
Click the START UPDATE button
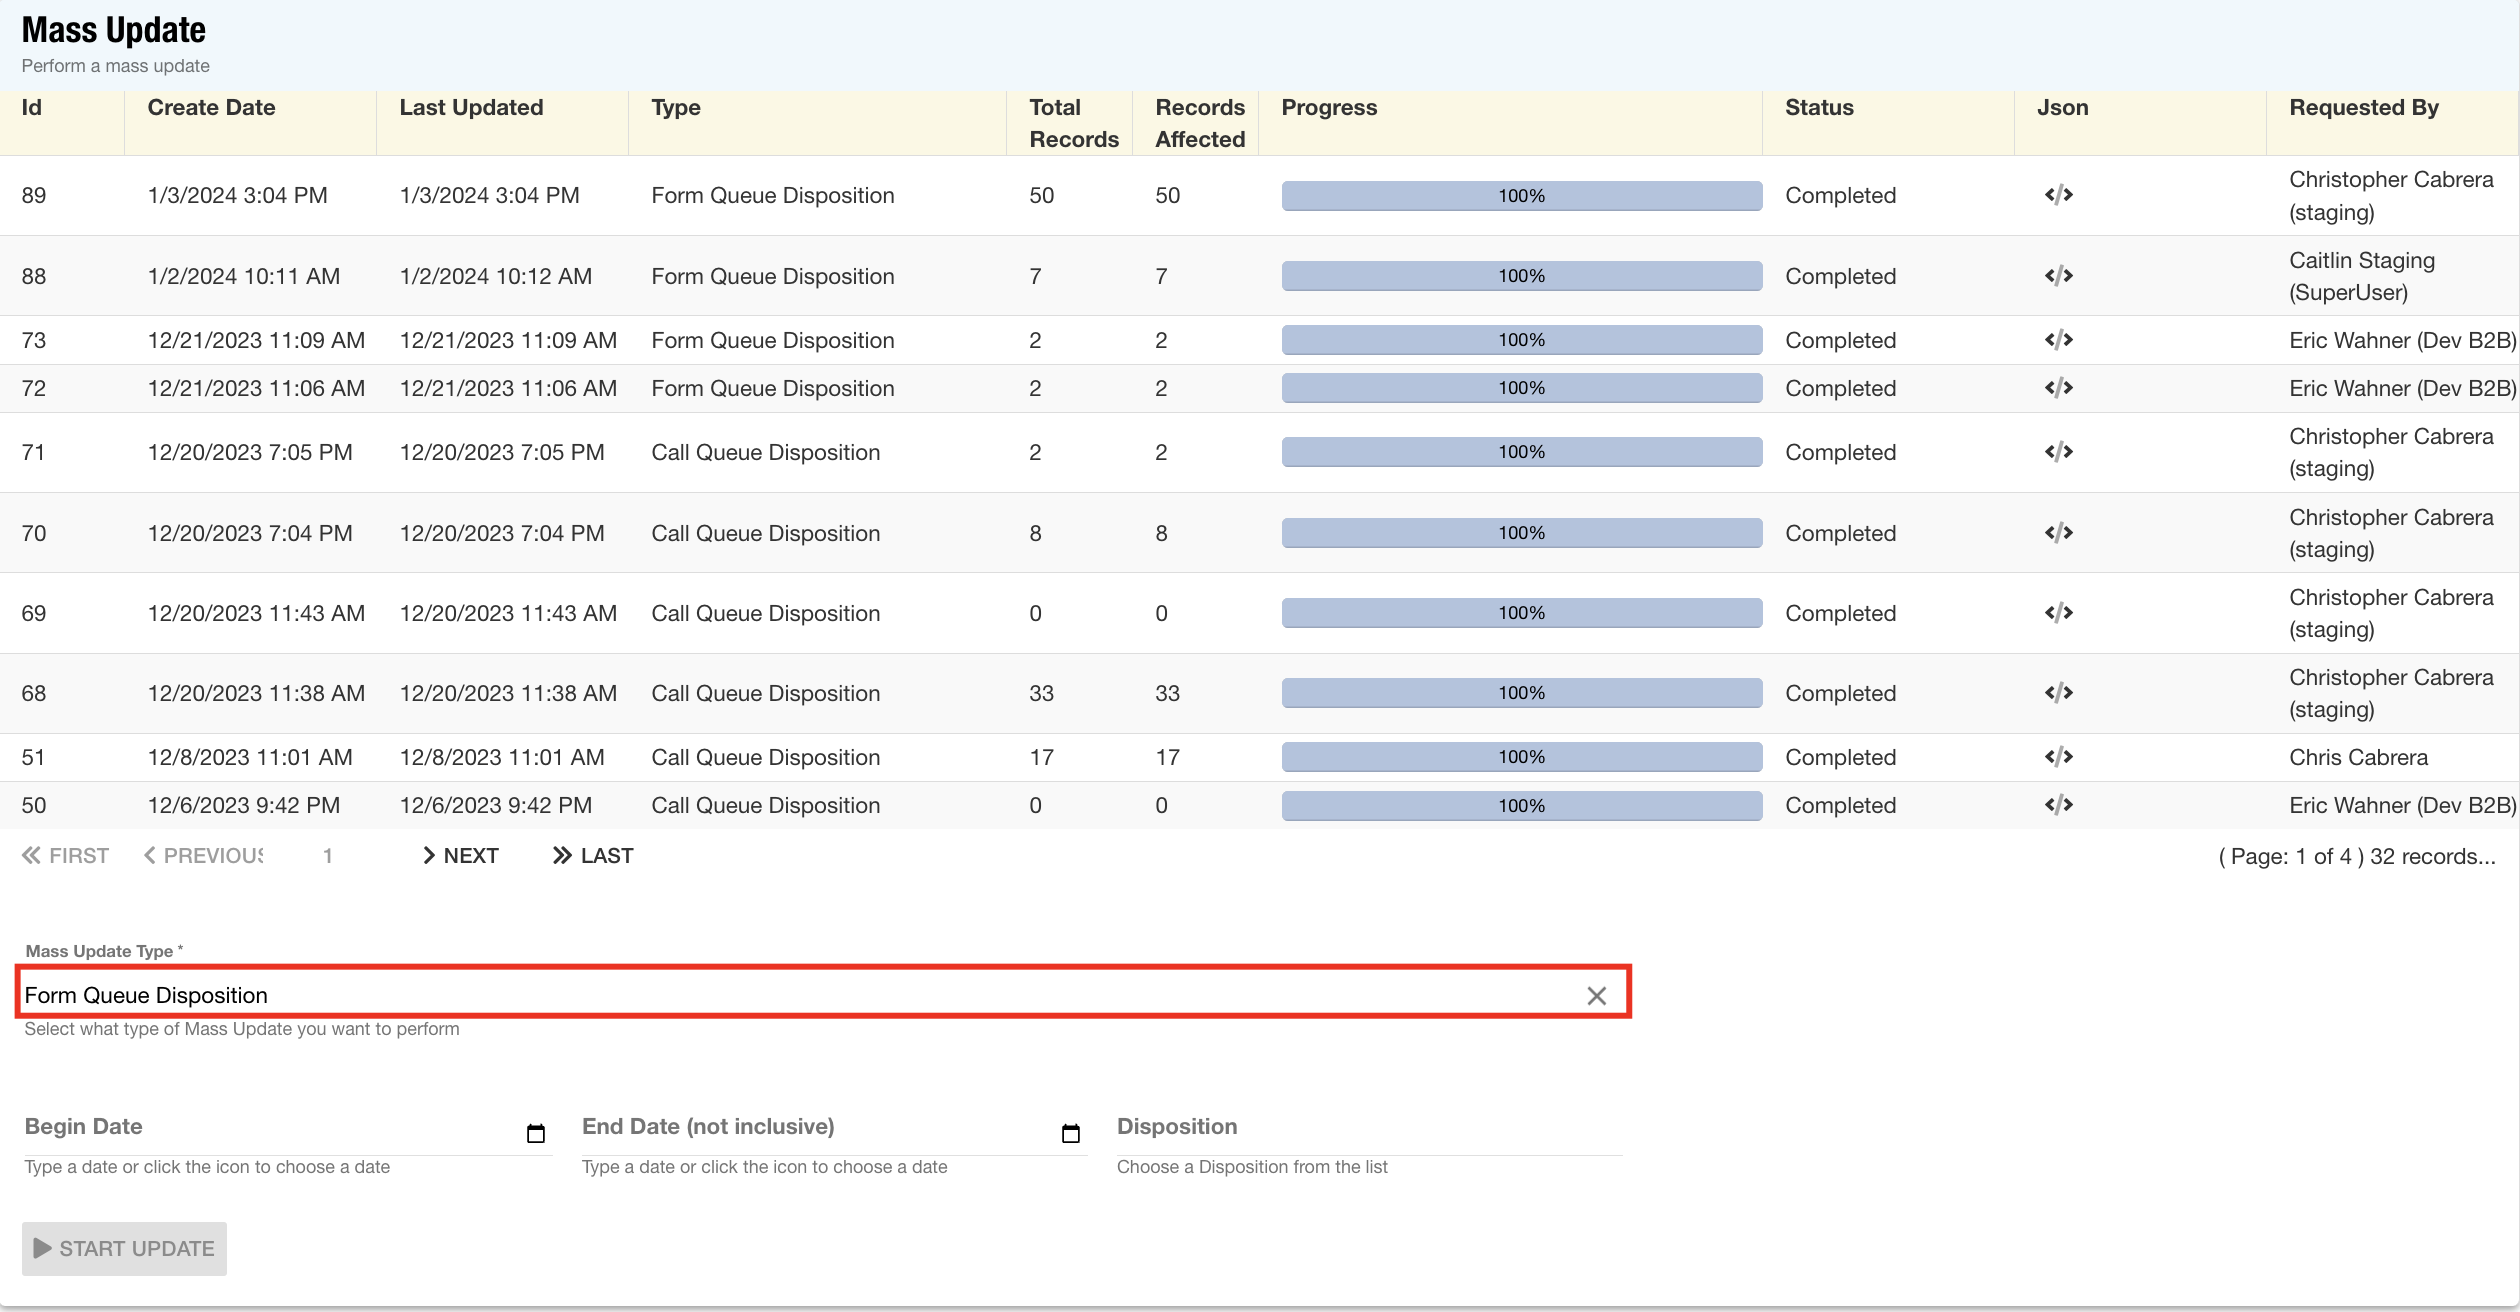[x=125, y=1248]
